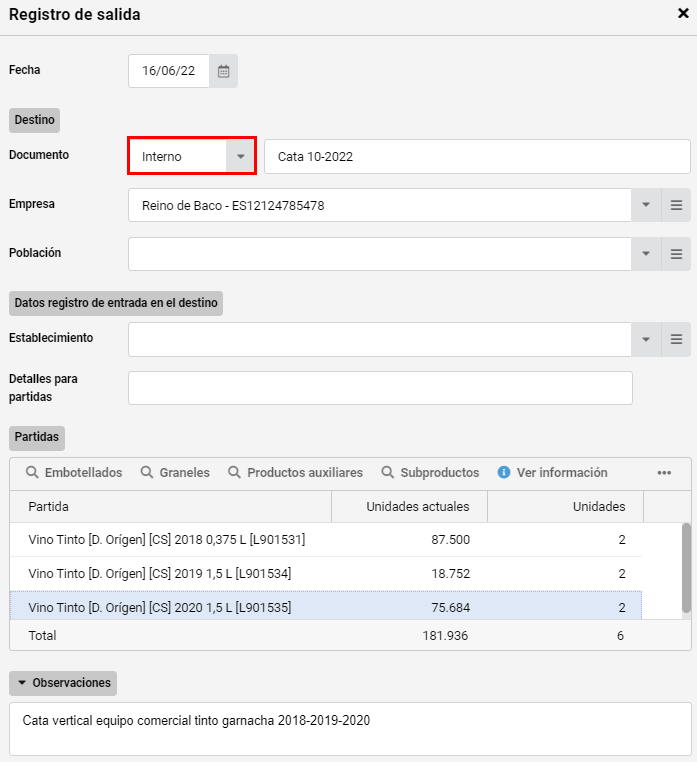
Task: Click Unidades value for the L901531 row
Action: [x=565, y=539]
